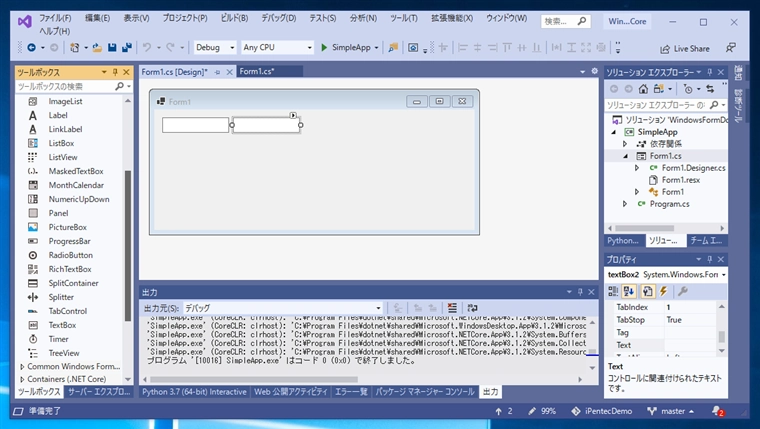Click the Visual Studio logo icon
The height and width of the screenshot is (429, 760).
pos(25,21)
